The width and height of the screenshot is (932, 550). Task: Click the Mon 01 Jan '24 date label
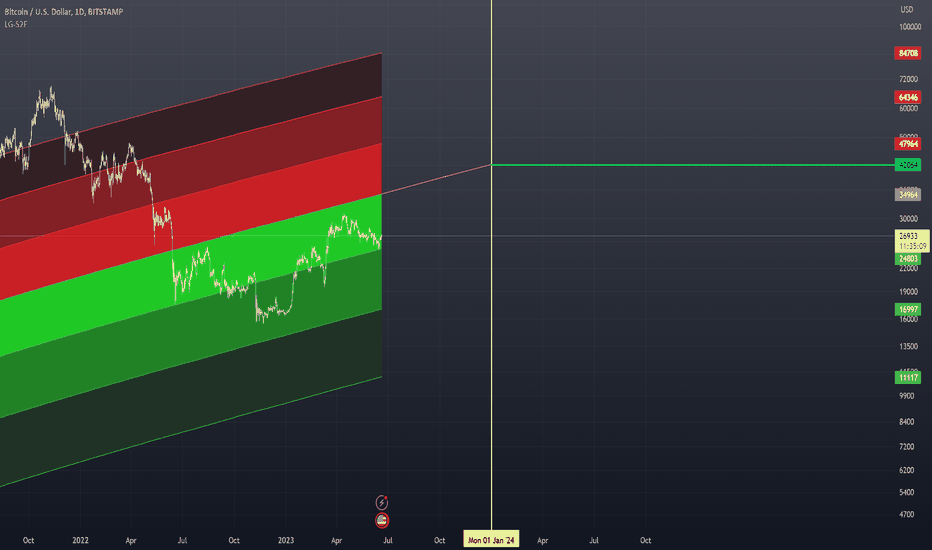[491, 540]
